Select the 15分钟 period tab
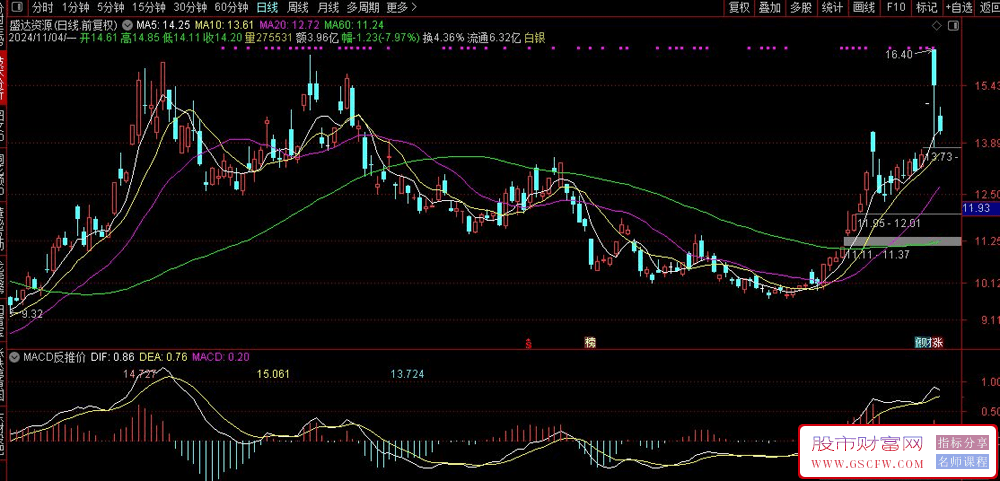 point(149,8)
